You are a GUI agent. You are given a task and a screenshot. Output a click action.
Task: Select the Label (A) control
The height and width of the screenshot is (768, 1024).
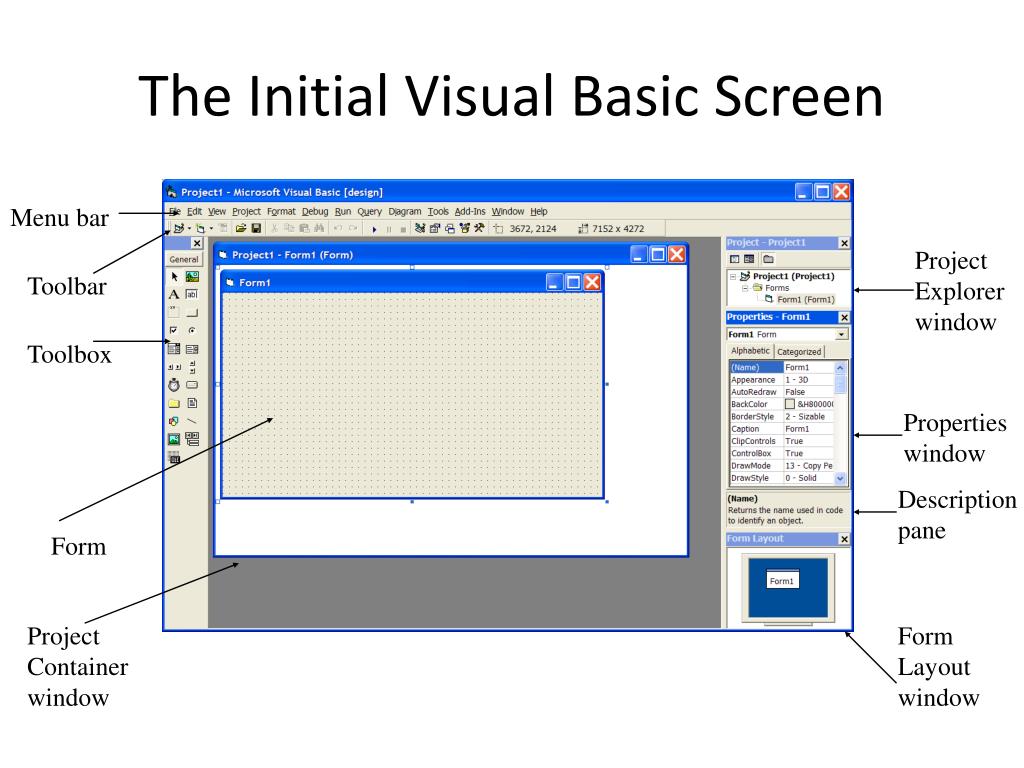pyautogui.click(x=174, y=295)
